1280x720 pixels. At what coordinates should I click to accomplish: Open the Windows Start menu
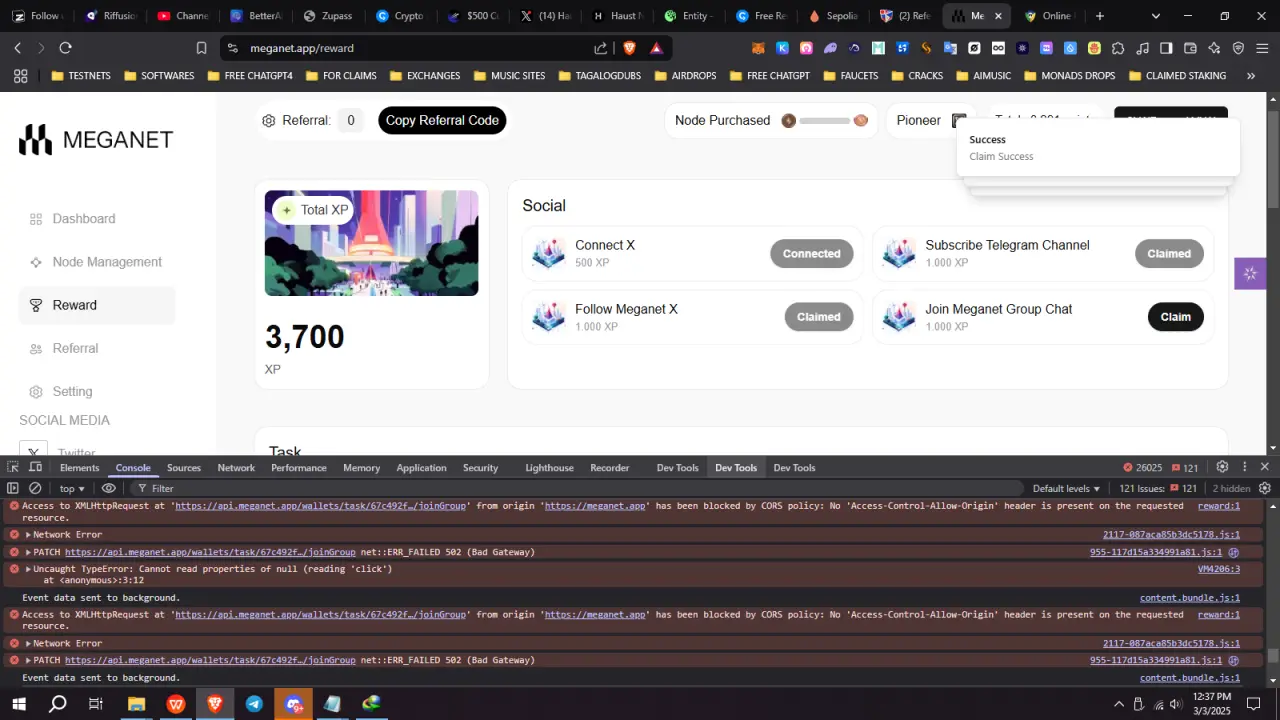tap(18, 704)
